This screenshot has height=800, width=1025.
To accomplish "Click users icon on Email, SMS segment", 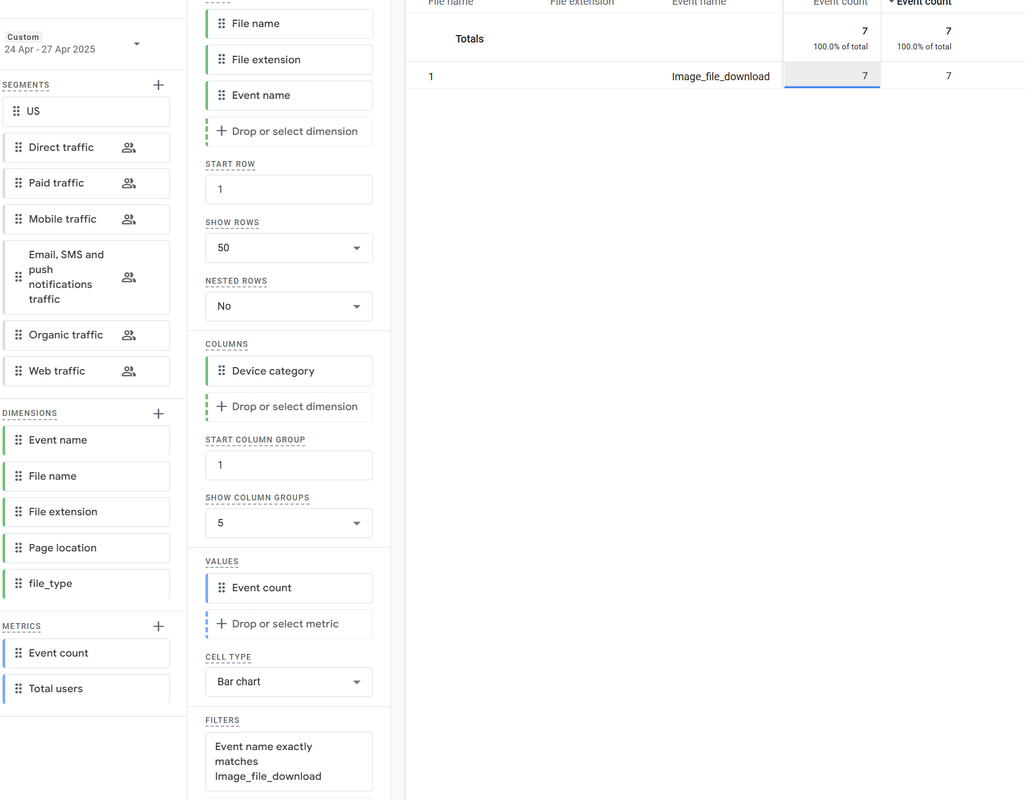I will click(129, 277).
